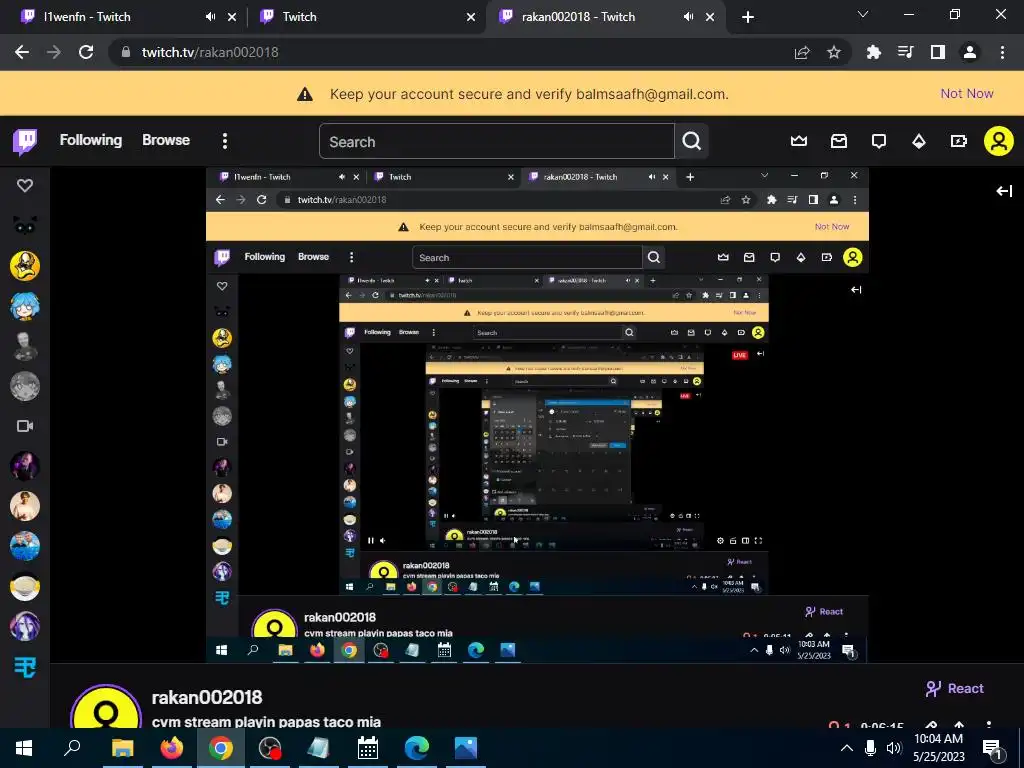The height and width of the screenshot is (768, 1024).
Task: Open the Twitch home logo
Action: coord(25,141)
